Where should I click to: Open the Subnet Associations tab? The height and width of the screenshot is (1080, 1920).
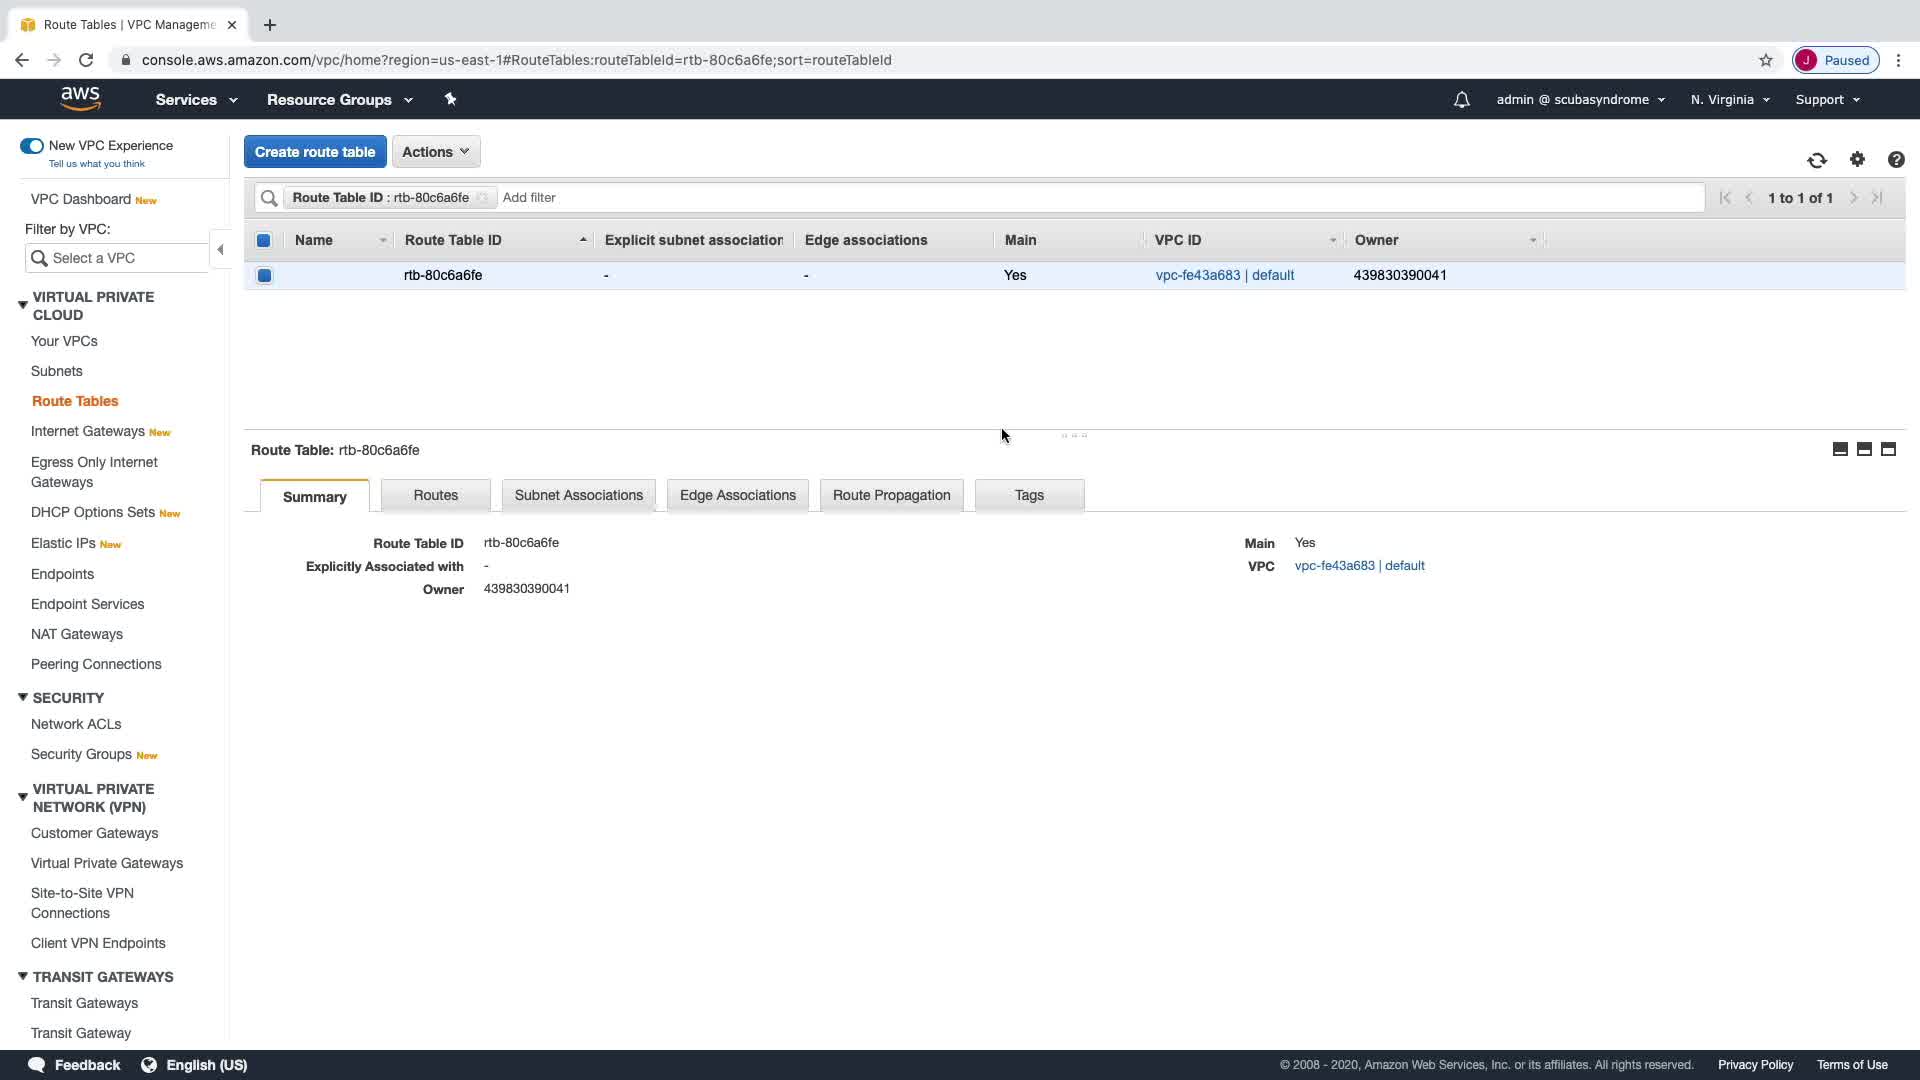point(578,495)
